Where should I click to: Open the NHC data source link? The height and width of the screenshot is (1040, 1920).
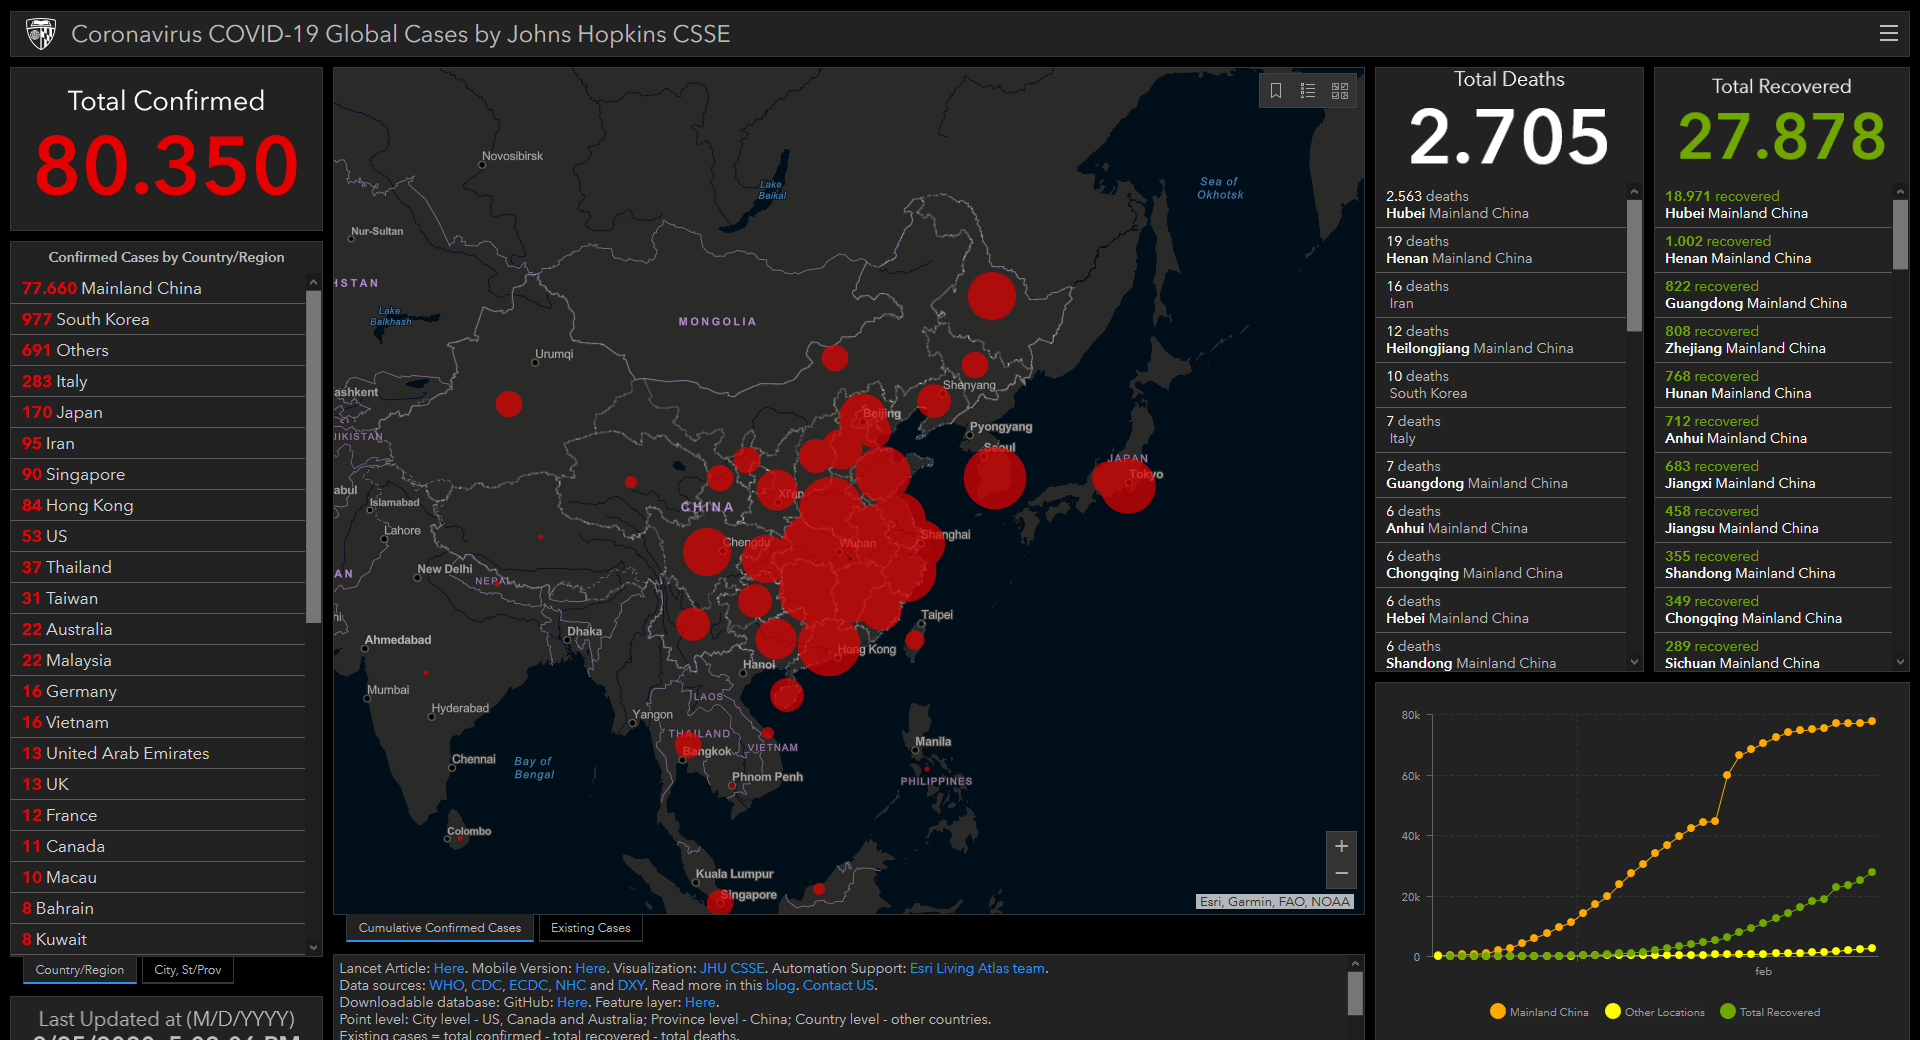pyautogui.click(x=570, y=985)
